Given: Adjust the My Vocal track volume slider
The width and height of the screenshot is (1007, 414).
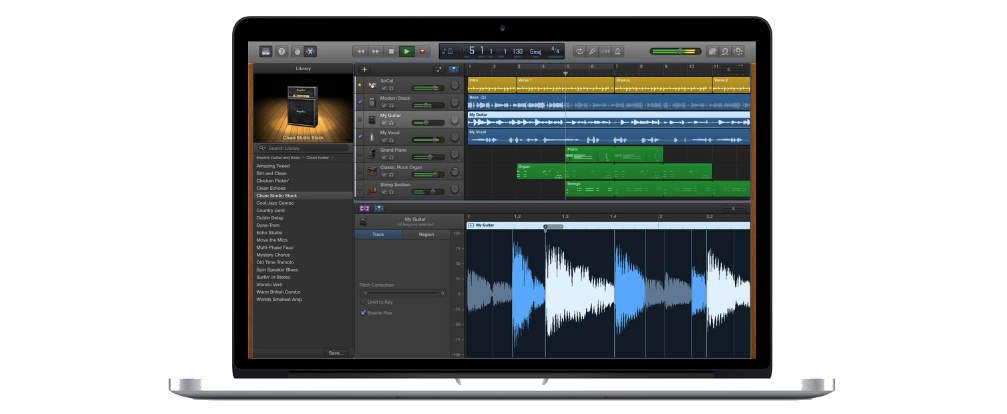Looking at the screenshot, I should [428, 139].
